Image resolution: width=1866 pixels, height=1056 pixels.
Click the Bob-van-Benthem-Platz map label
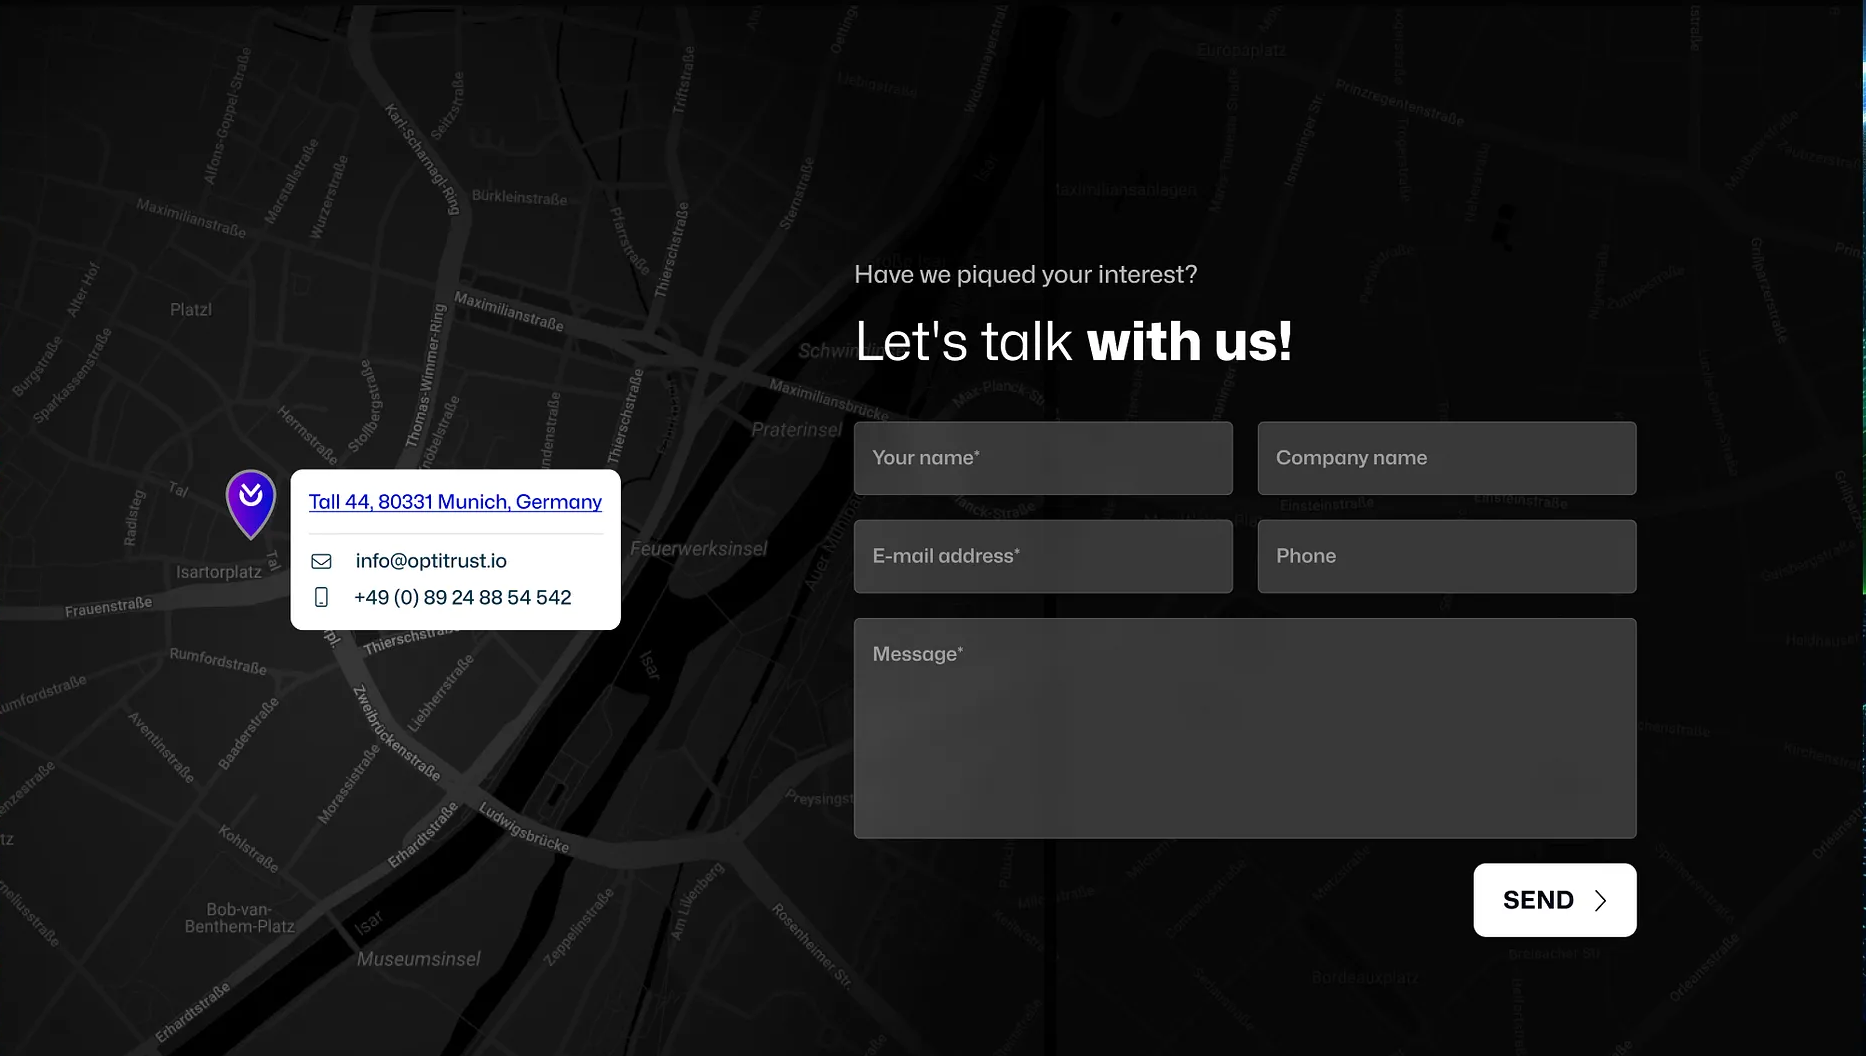point(239,918)
